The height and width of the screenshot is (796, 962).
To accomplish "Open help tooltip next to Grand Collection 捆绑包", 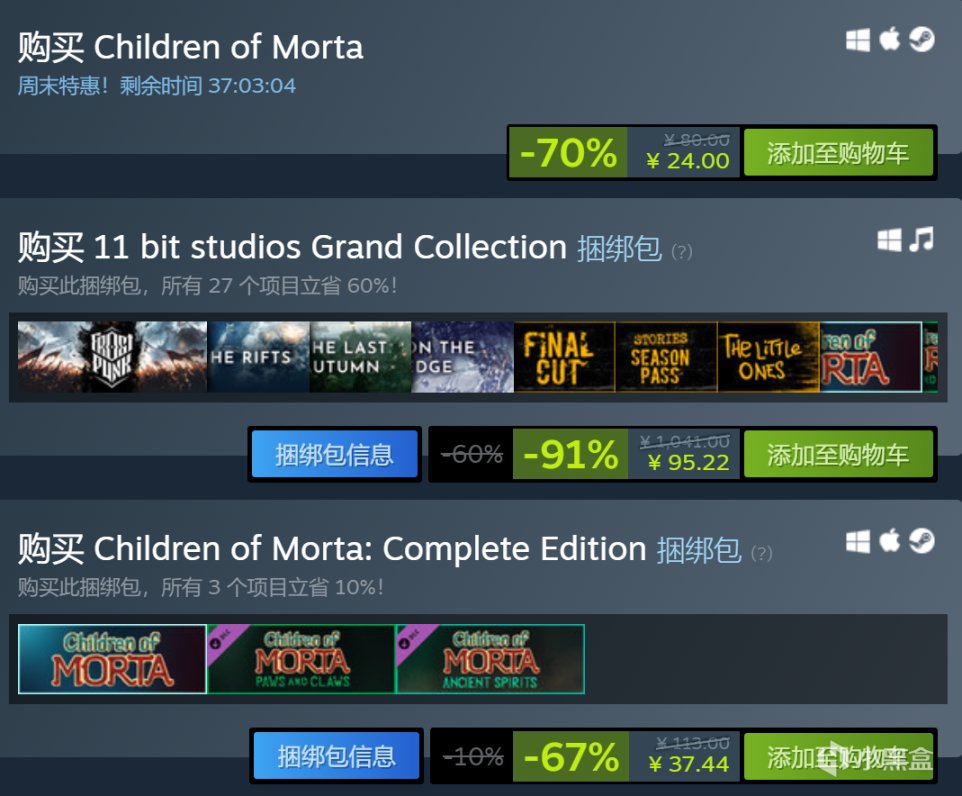I will point(681,251).
